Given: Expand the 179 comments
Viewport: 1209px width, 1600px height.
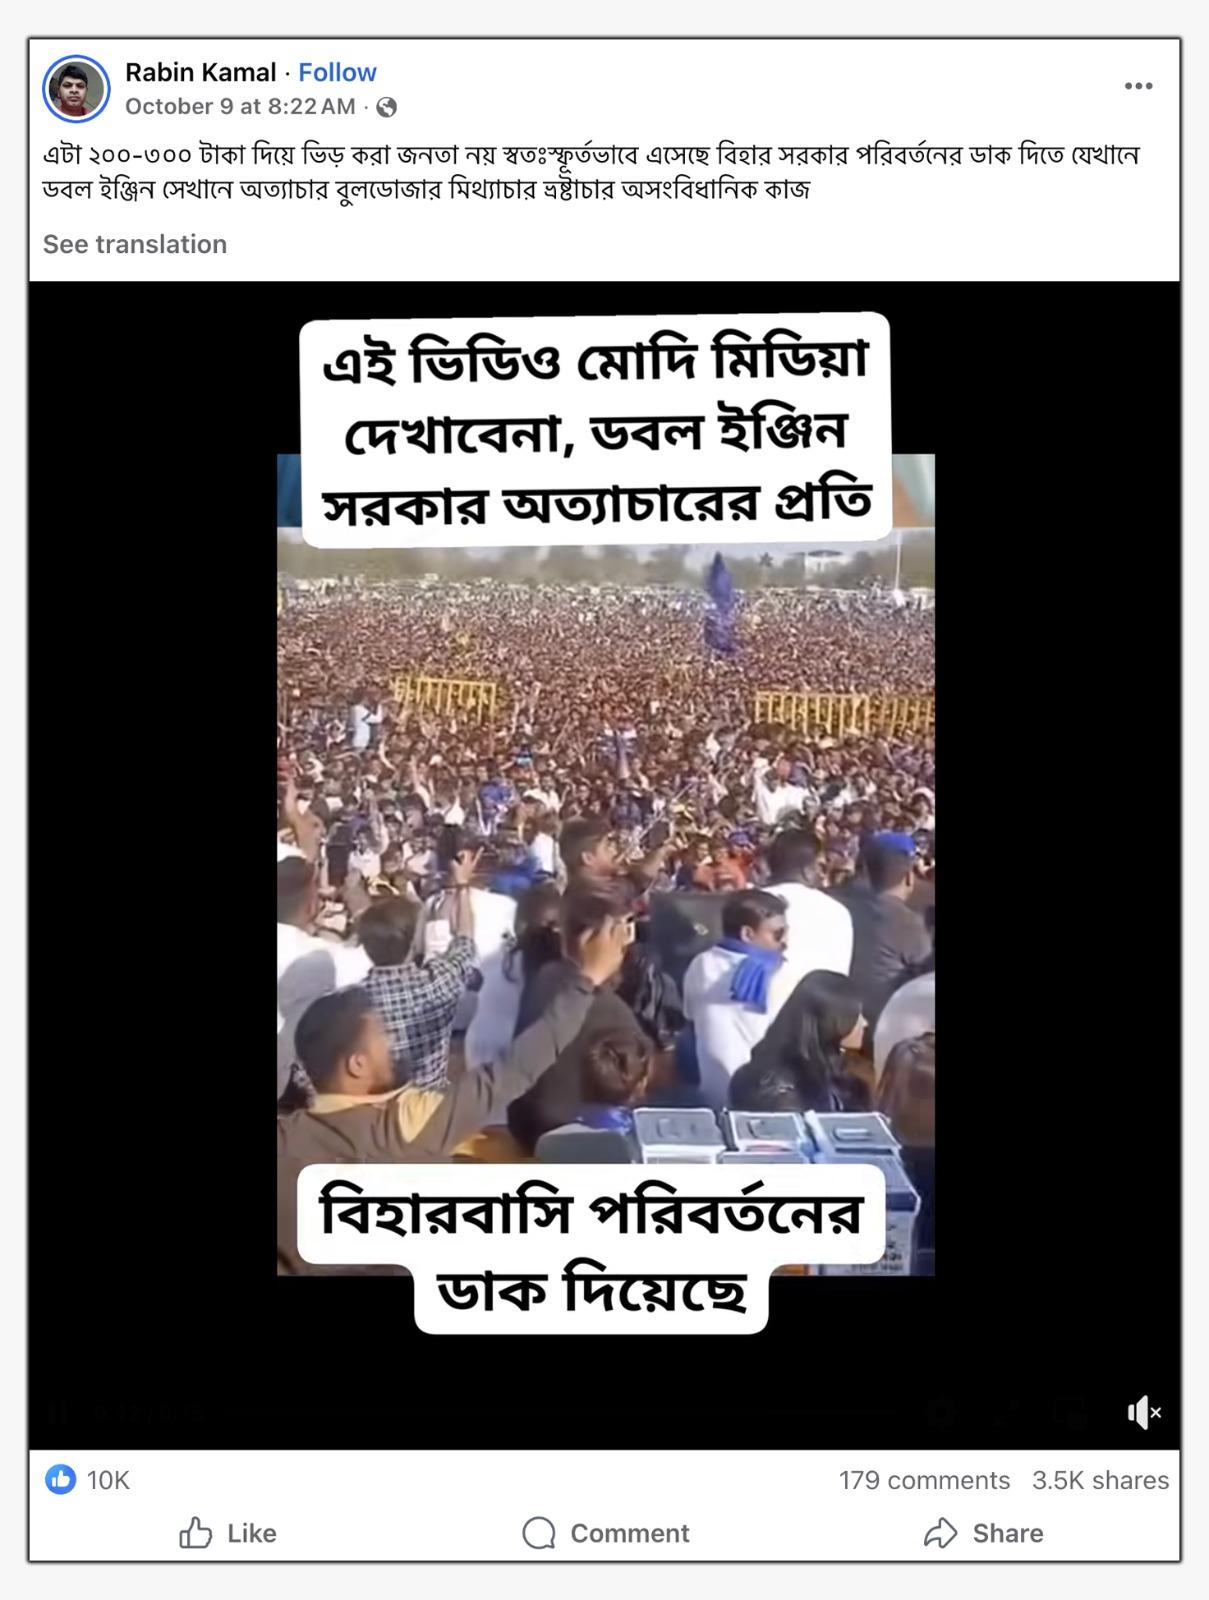Looking at the screenshot, I should coord(924,1480).
